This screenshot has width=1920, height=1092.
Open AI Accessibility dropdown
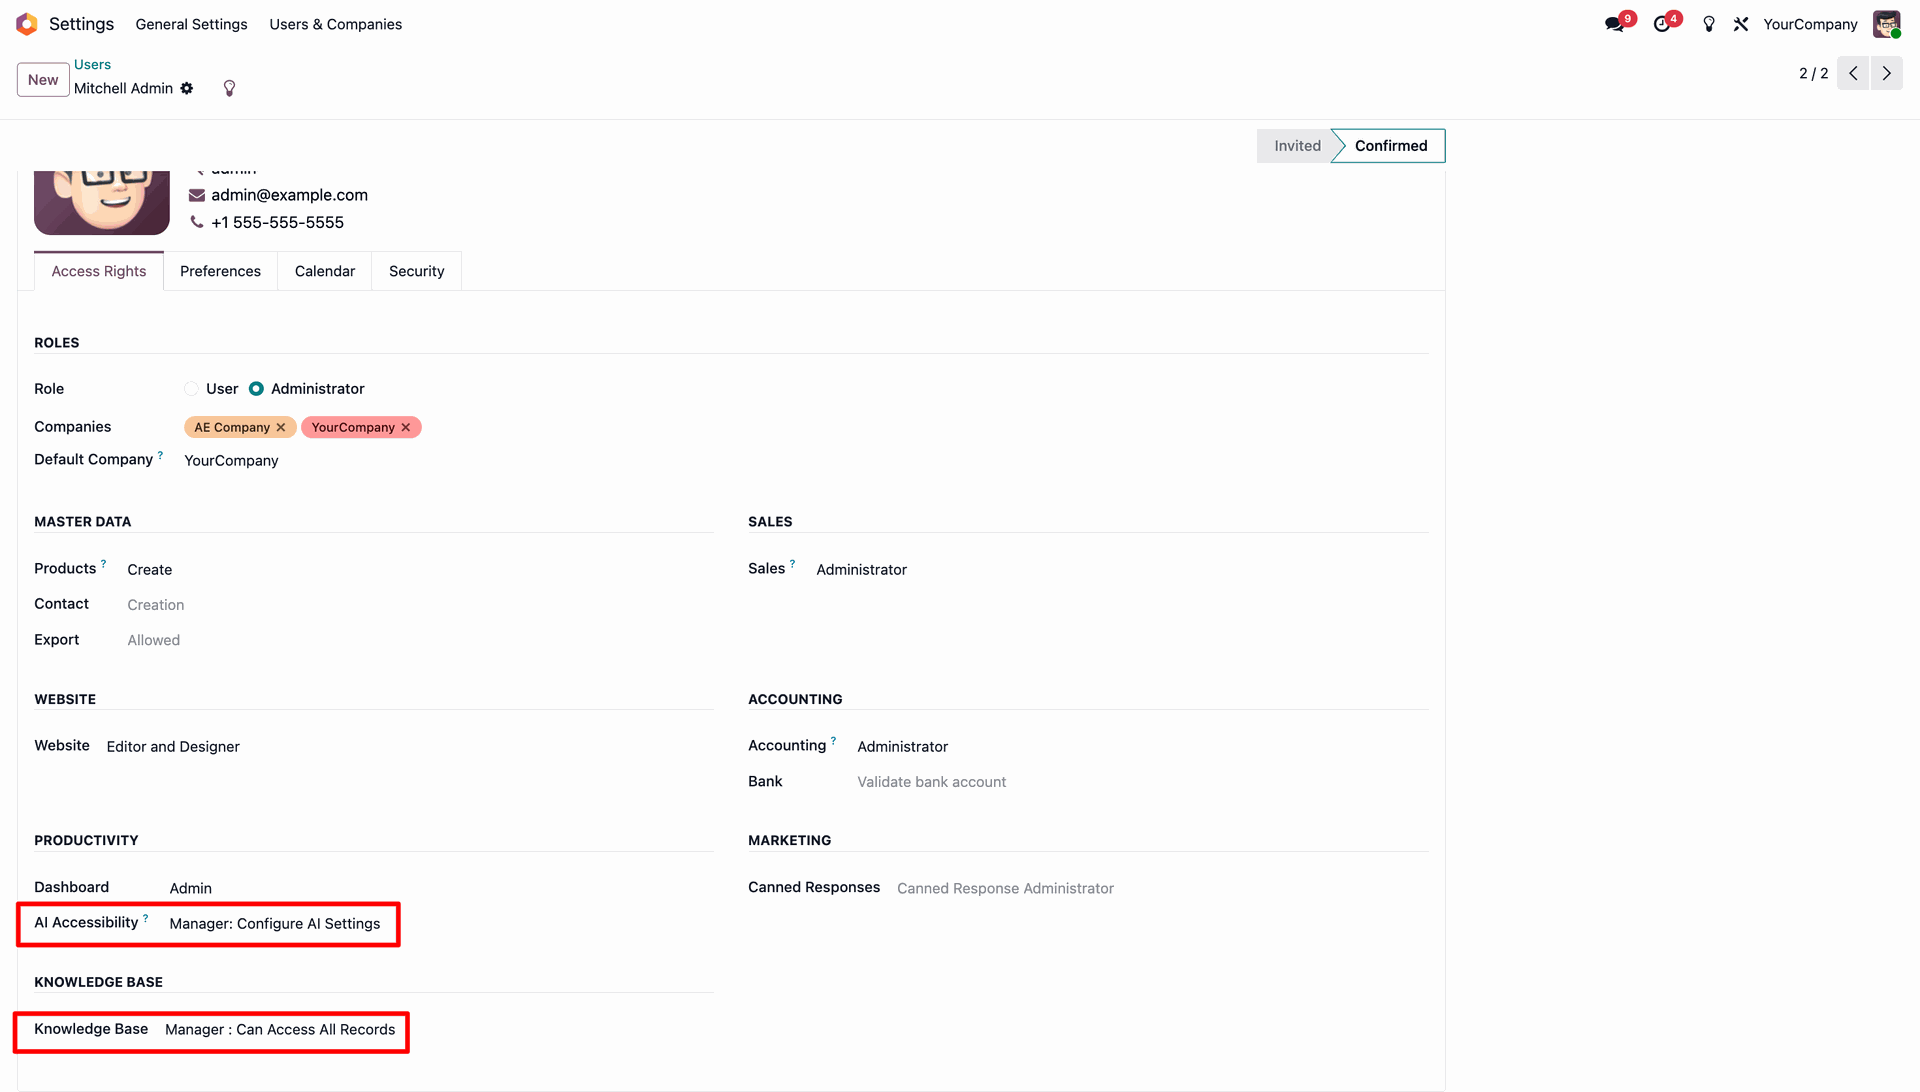(275, 924)
